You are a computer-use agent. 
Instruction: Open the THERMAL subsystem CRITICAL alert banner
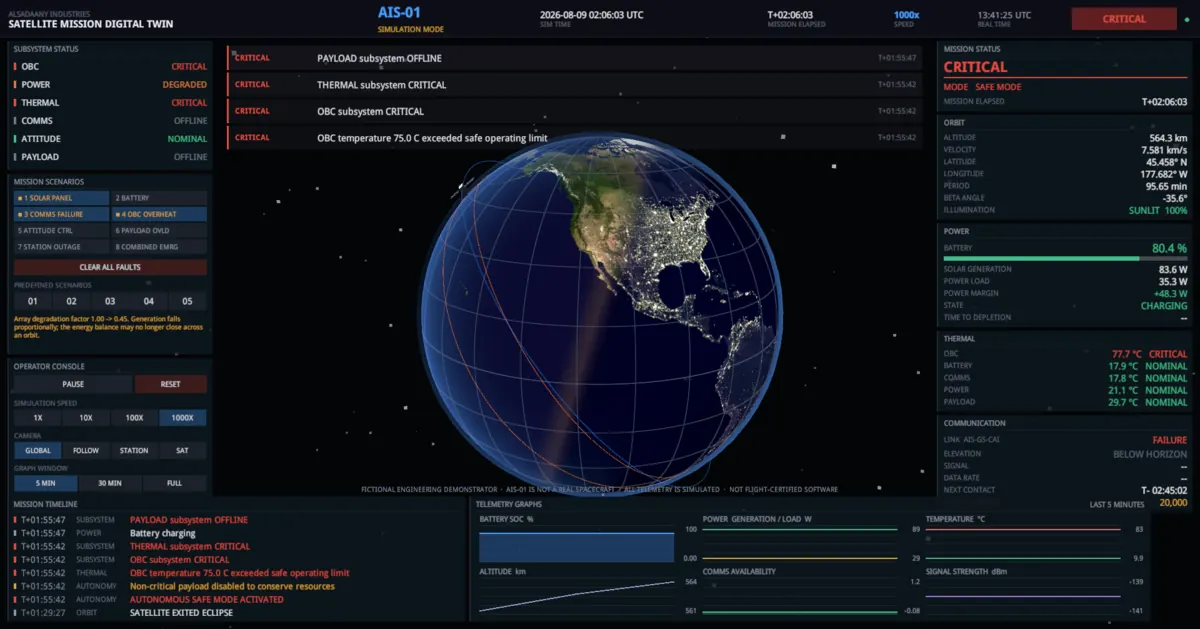(573, 85)
